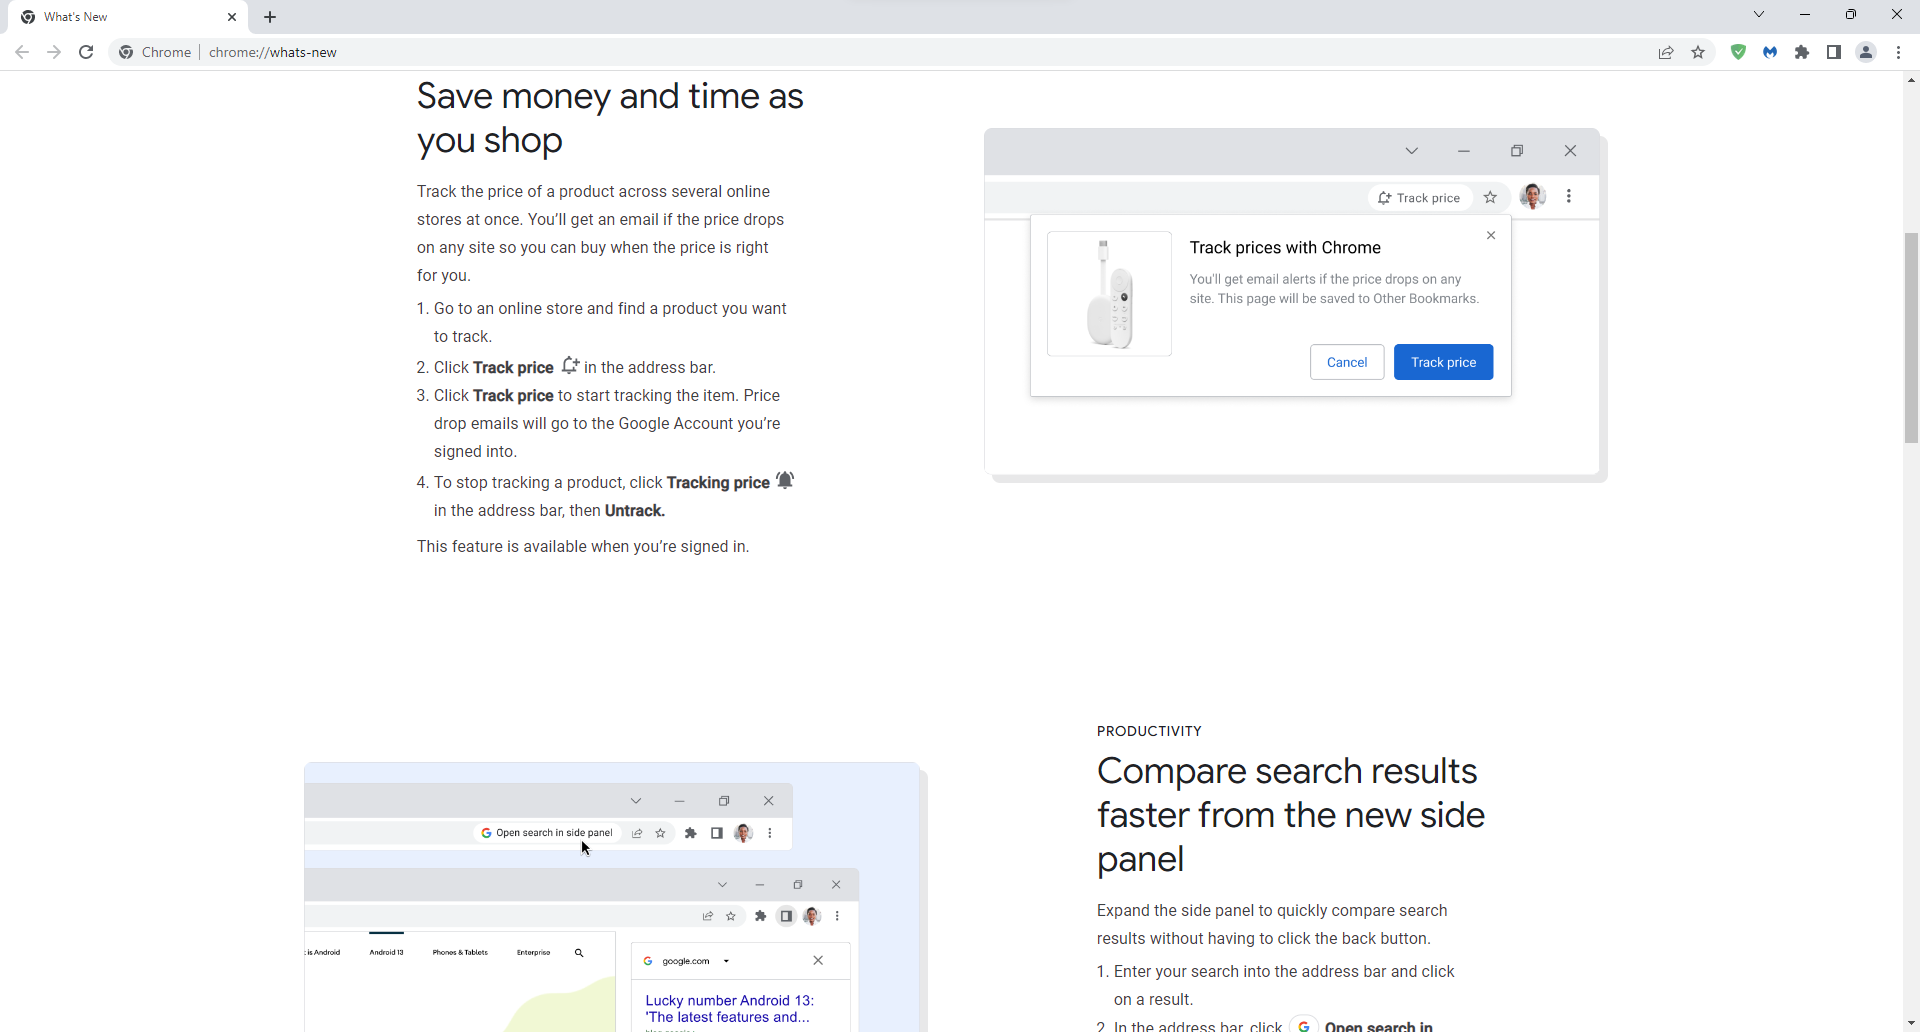Click the Cancel button in the Track prices popup

1347,362
